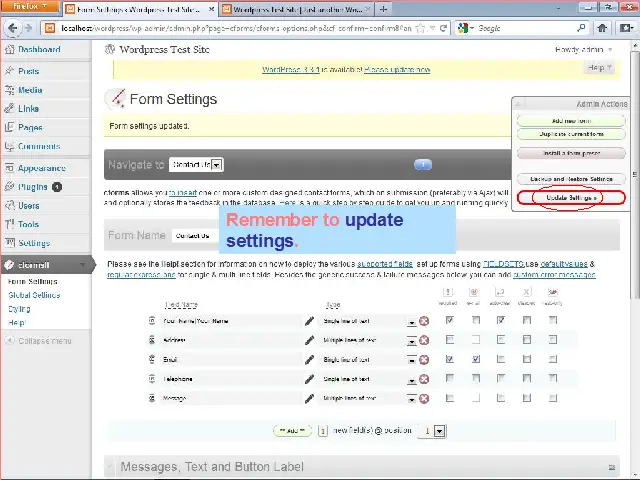Click pencil icon on the Message row
The height and width of the screenshot is (480, 640).
click(309, 398)
